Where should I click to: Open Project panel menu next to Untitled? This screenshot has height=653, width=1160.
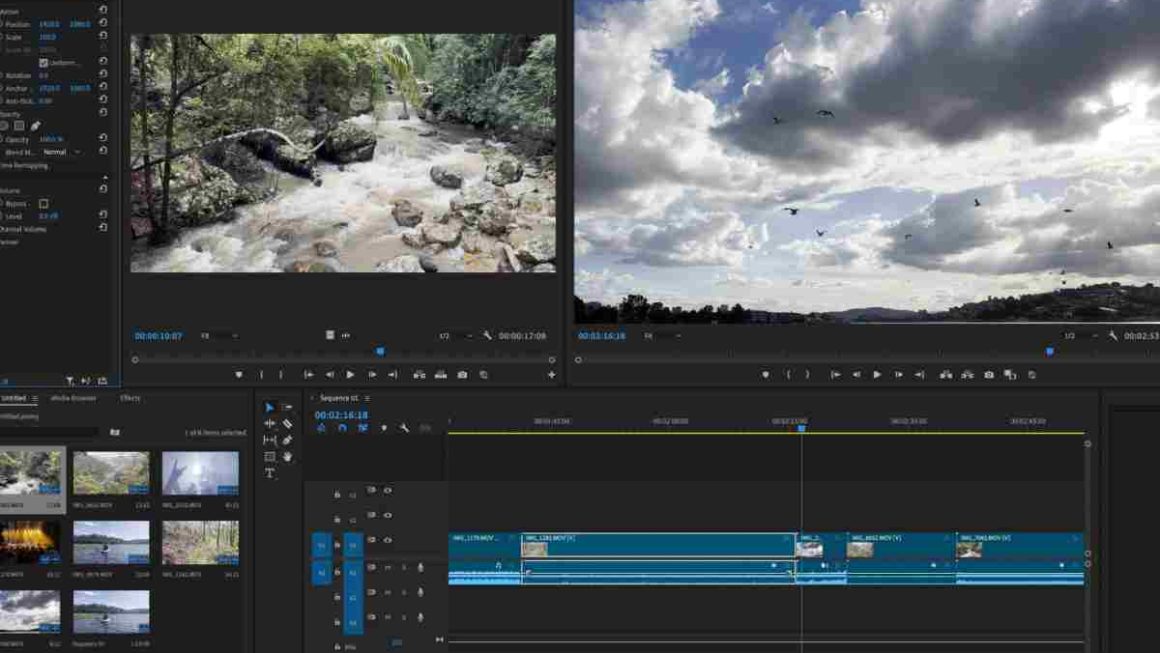point(35,399)
